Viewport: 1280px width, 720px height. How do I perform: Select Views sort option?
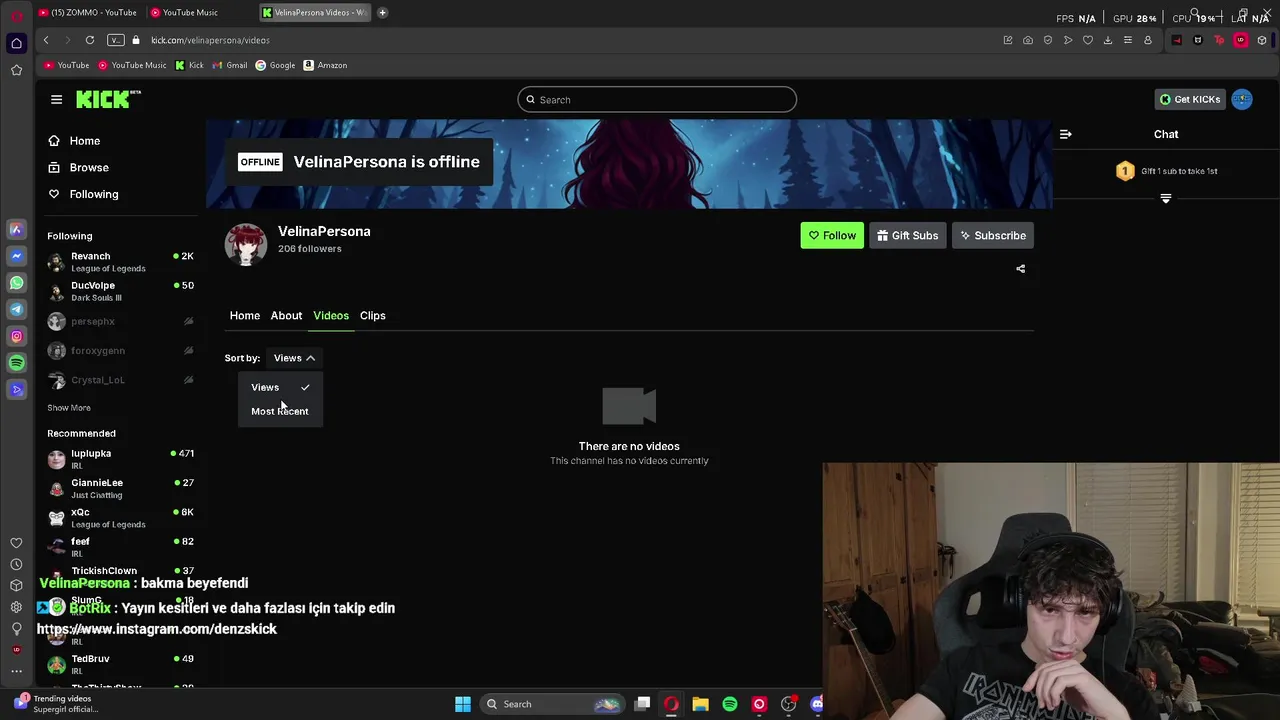point(280,387)
